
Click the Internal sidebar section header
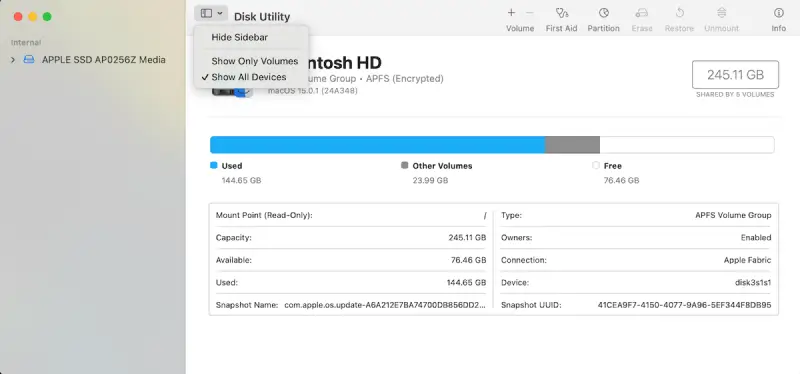pyautogui.click(x=26, y=42)
